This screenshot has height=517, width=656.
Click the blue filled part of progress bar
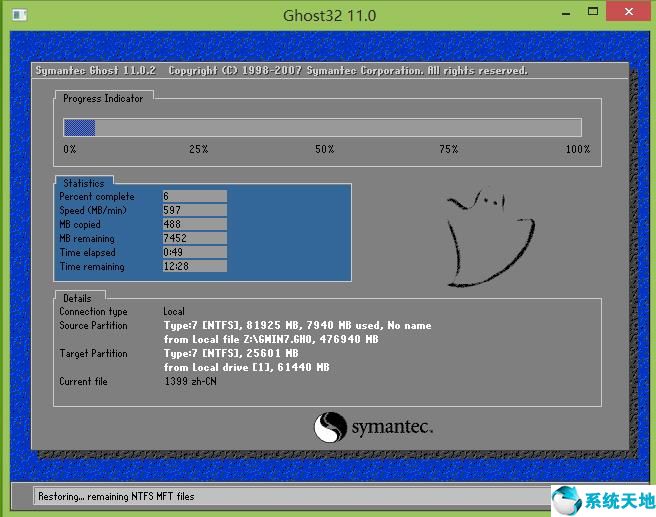coord(79,127)
